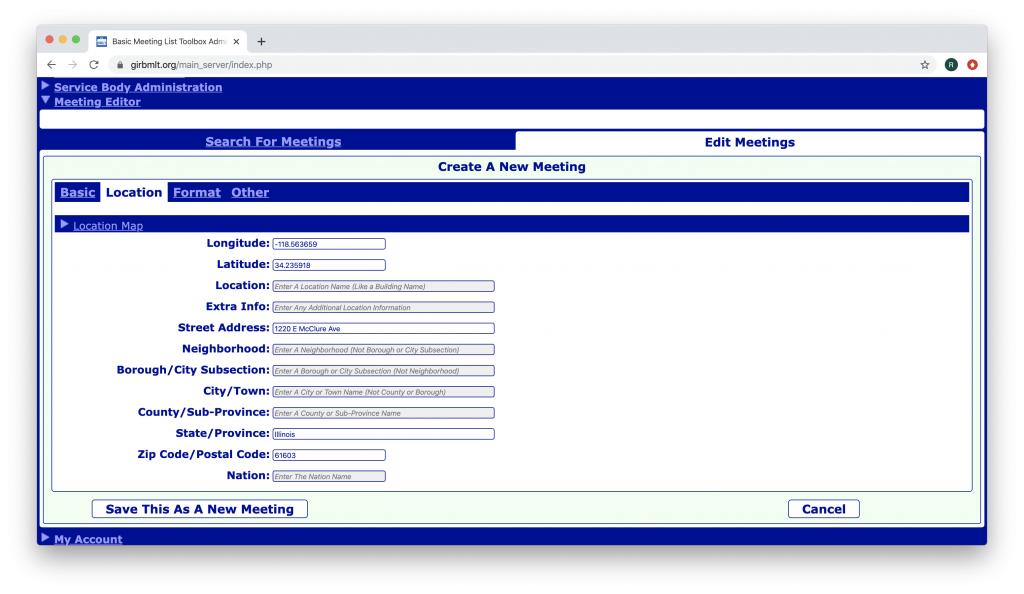View site info via the lock icon

120,65
